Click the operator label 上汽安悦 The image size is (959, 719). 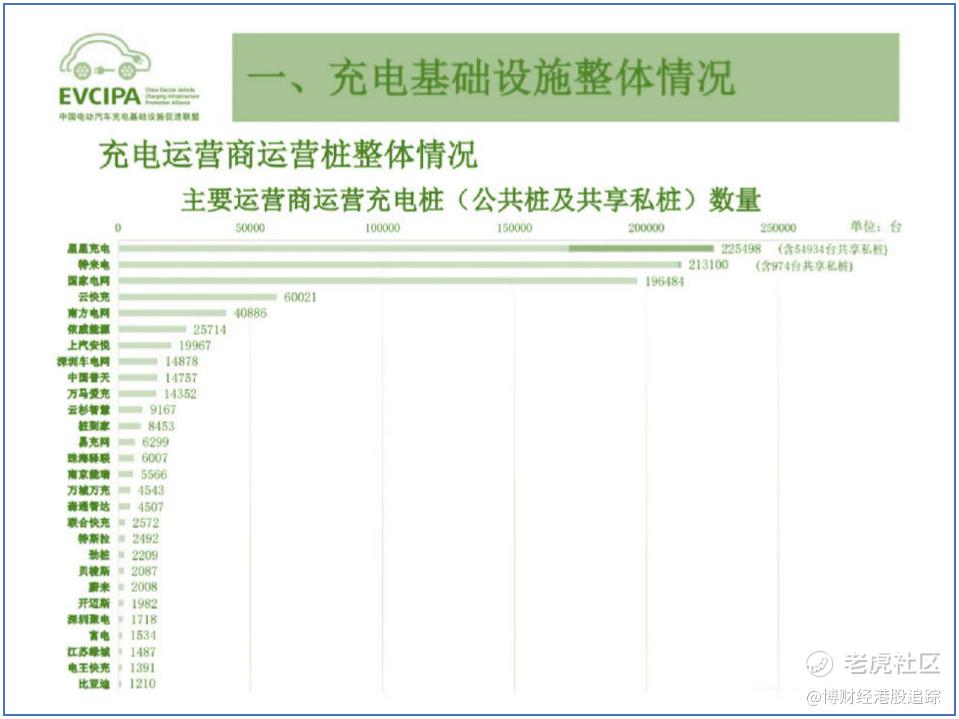88,345
